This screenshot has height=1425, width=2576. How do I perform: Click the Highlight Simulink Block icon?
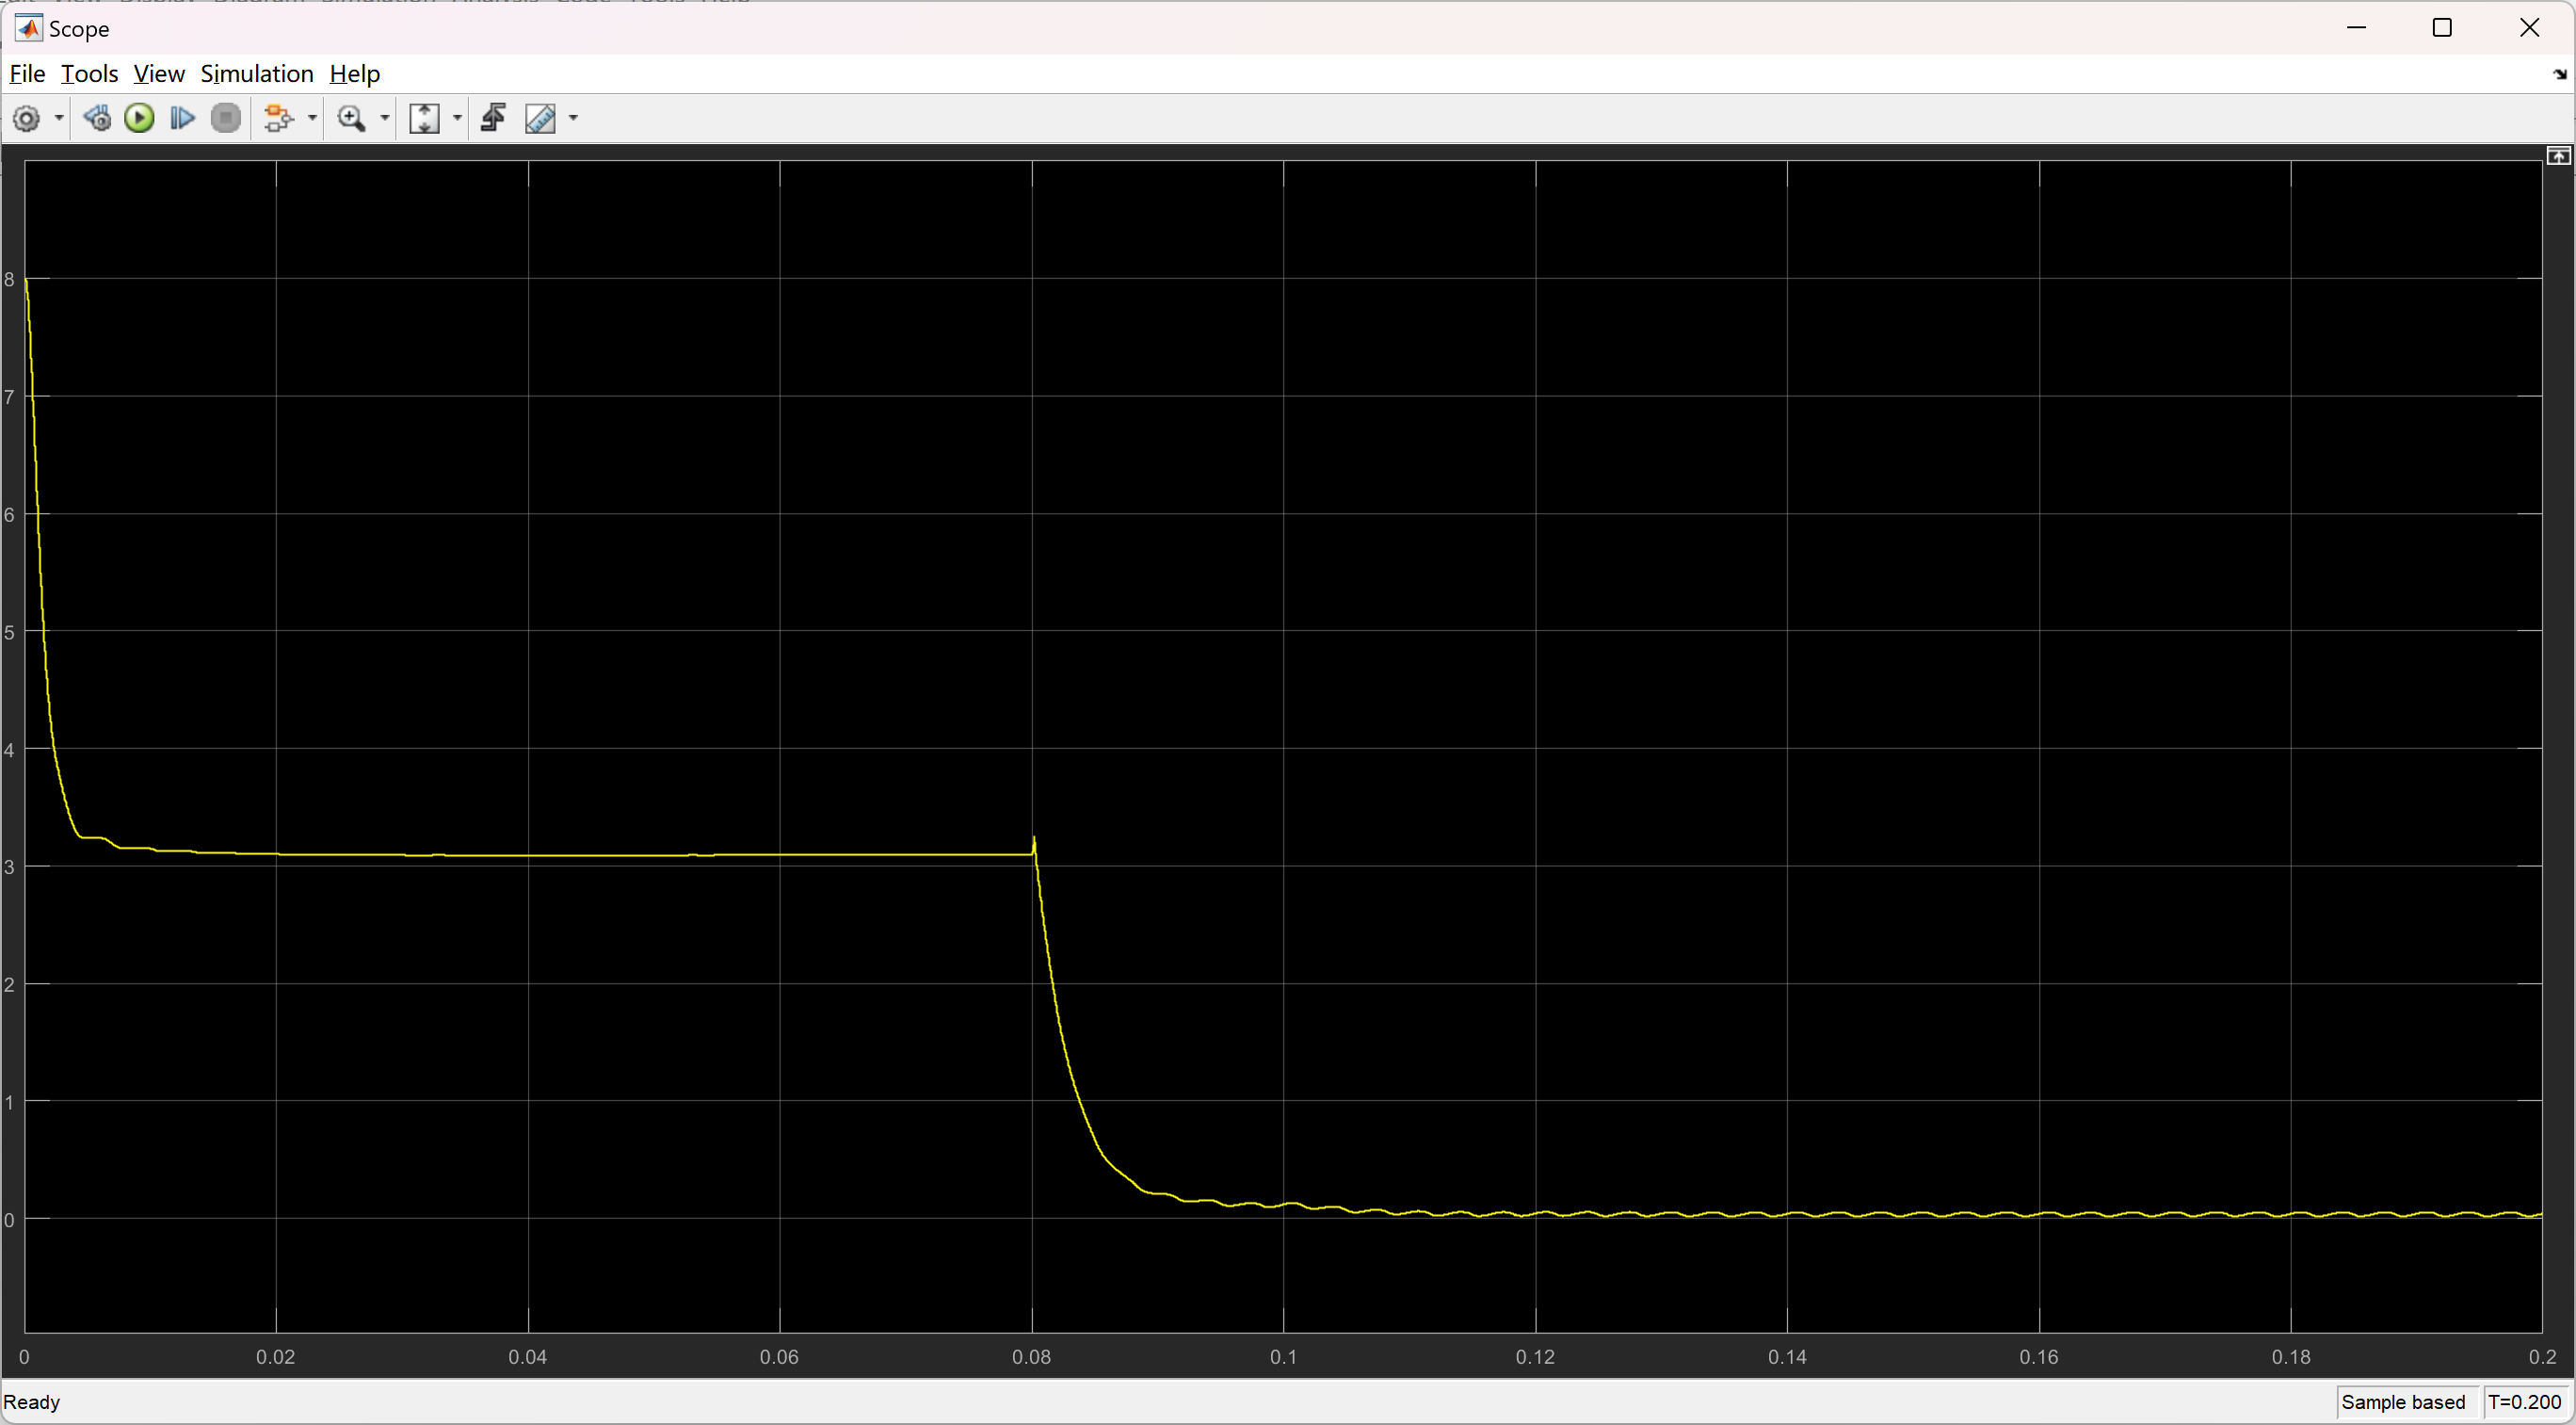point(279,119)
